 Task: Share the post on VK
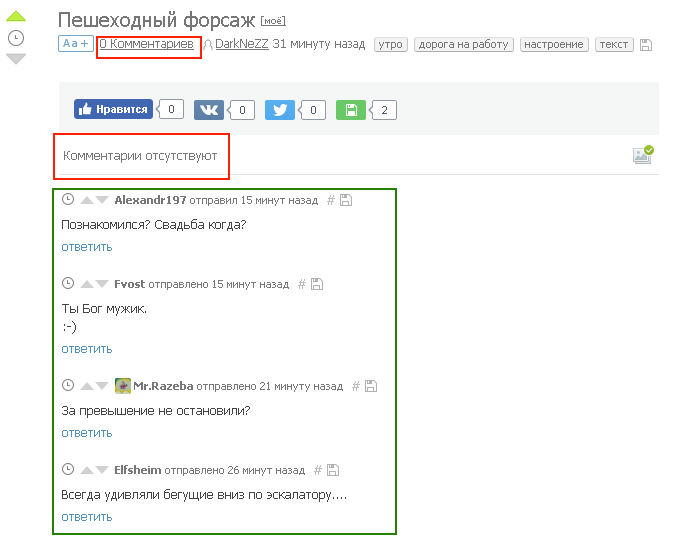[x=209, y=110]
